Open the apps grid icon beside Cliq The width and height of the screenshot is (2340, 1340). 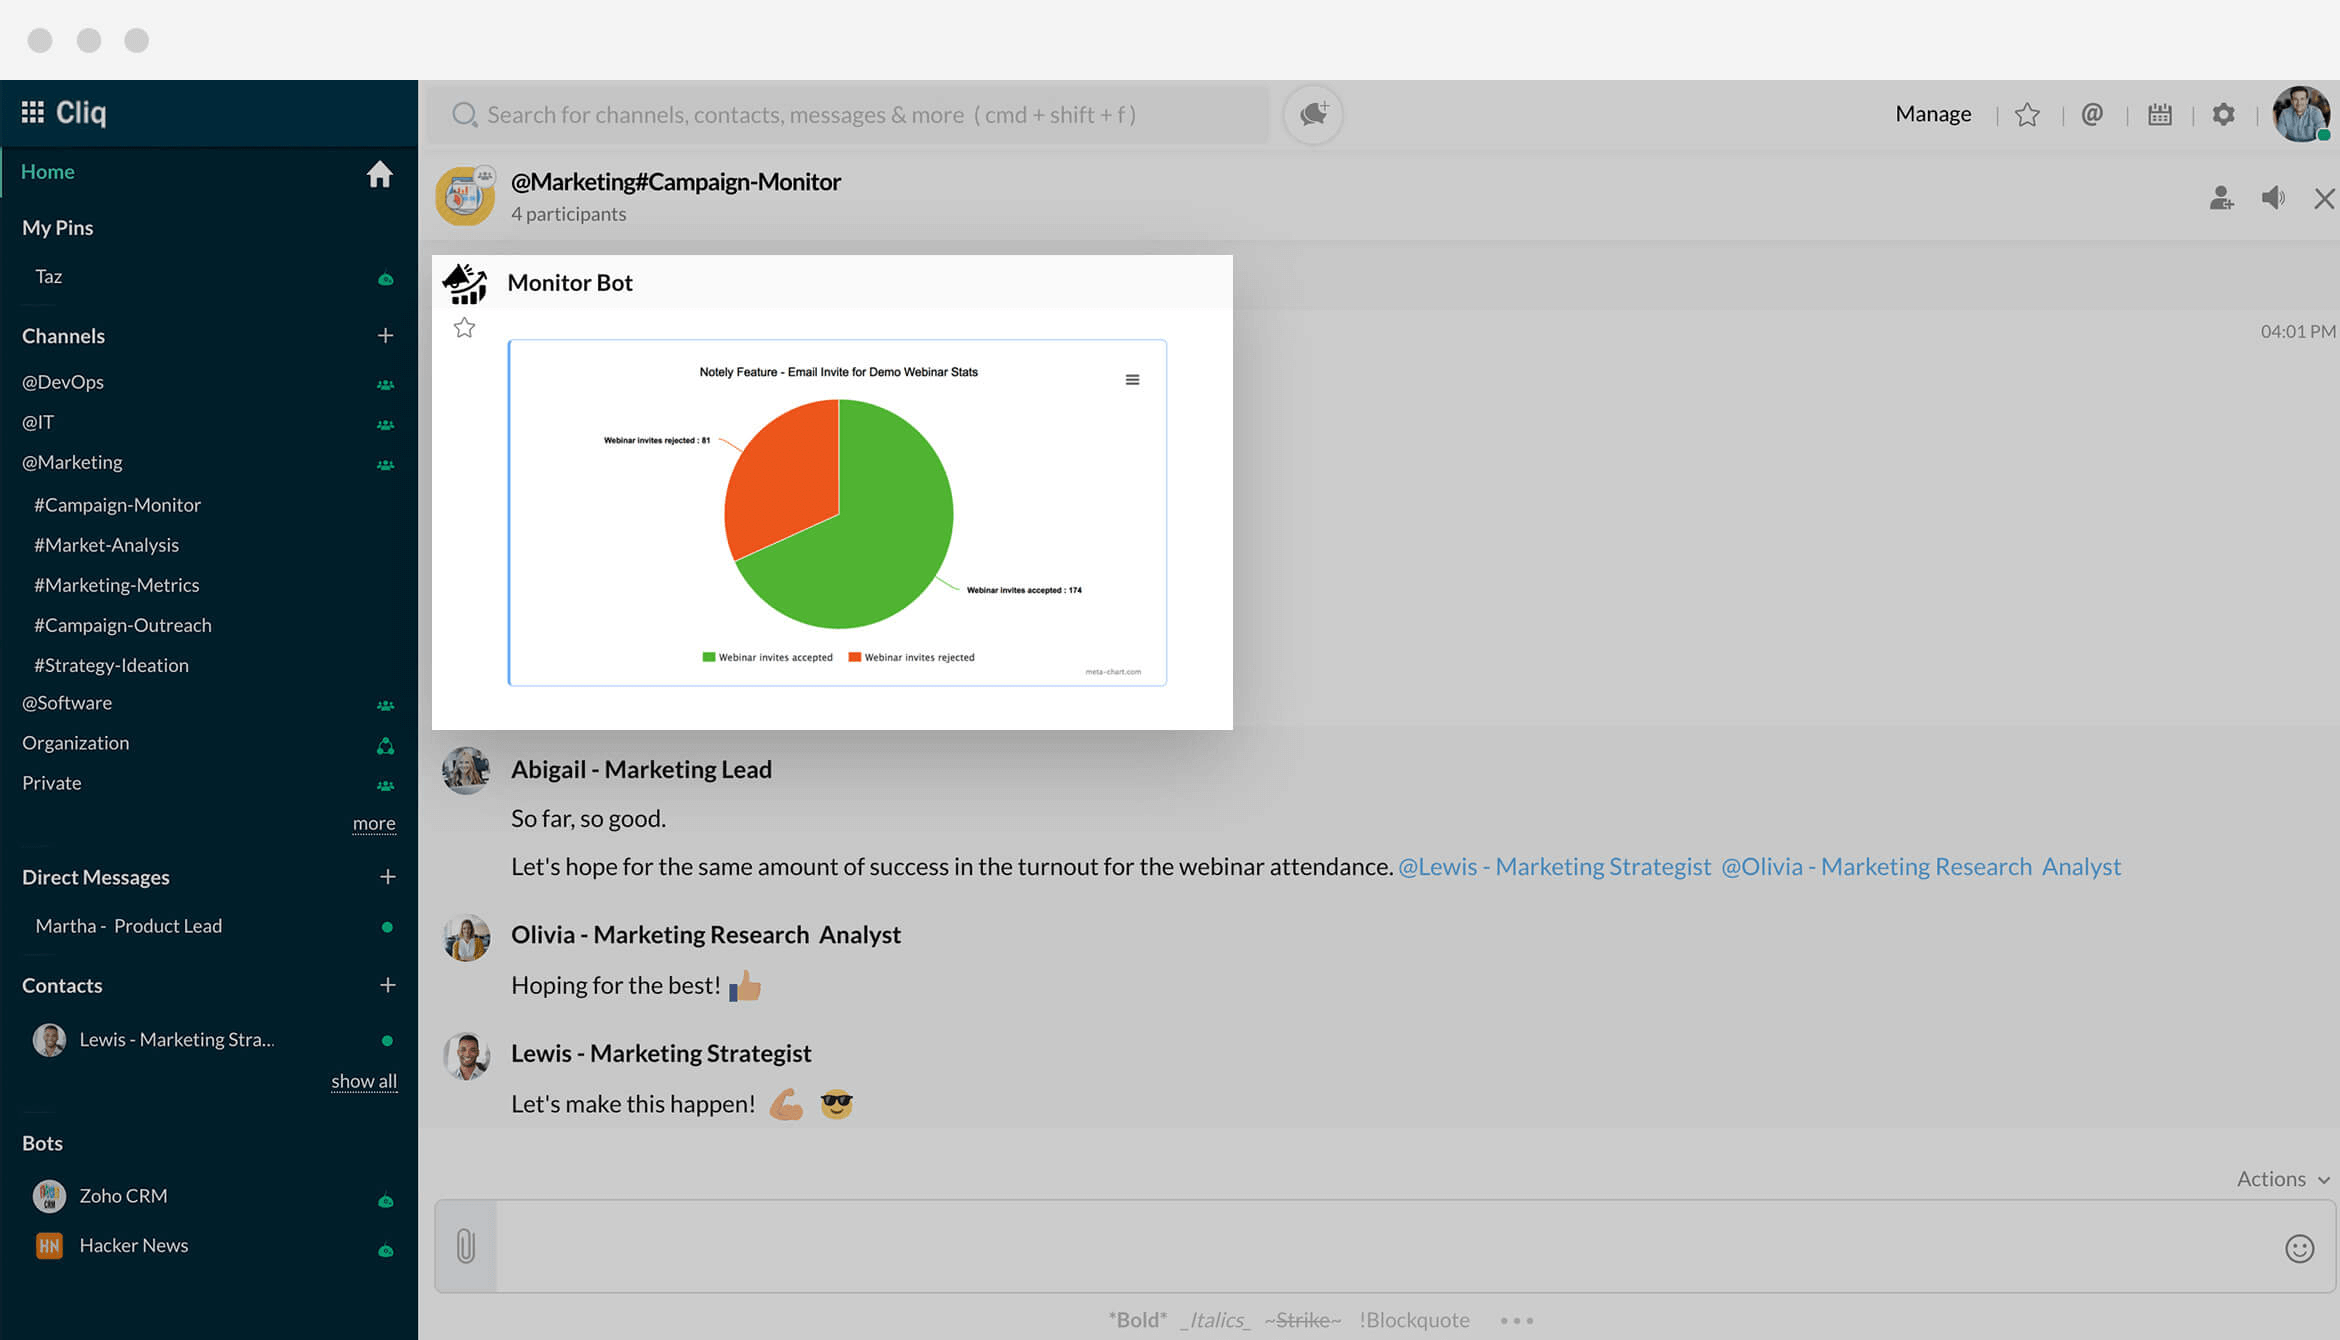click(x=32, y=112)
